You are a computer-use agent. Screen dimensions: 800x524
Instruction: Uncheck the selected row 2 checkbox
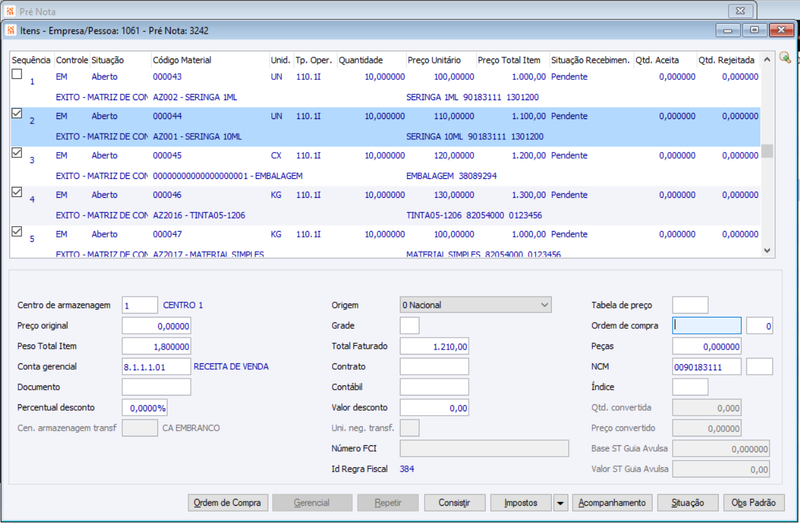[17, 113]
